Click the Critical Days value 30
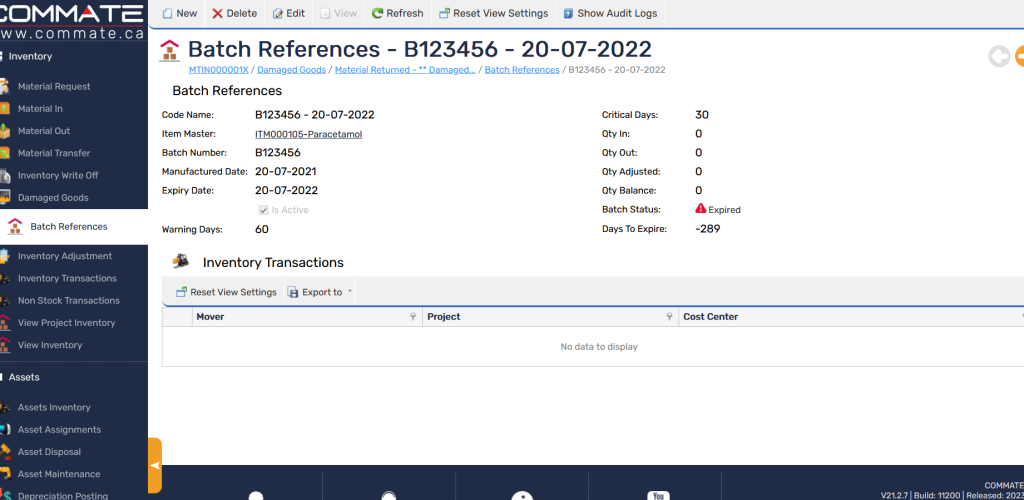The width and height of the screenshot is (1024, 500). pyautogui.click(x=702, y=115)
